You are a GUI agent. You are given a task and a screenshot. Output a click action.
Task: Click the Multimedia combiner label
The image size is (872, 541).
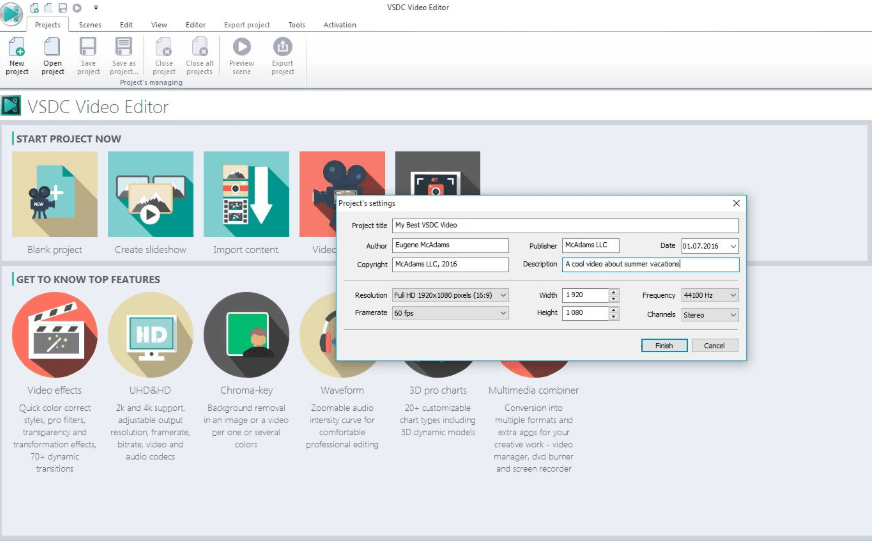[533, 390]
